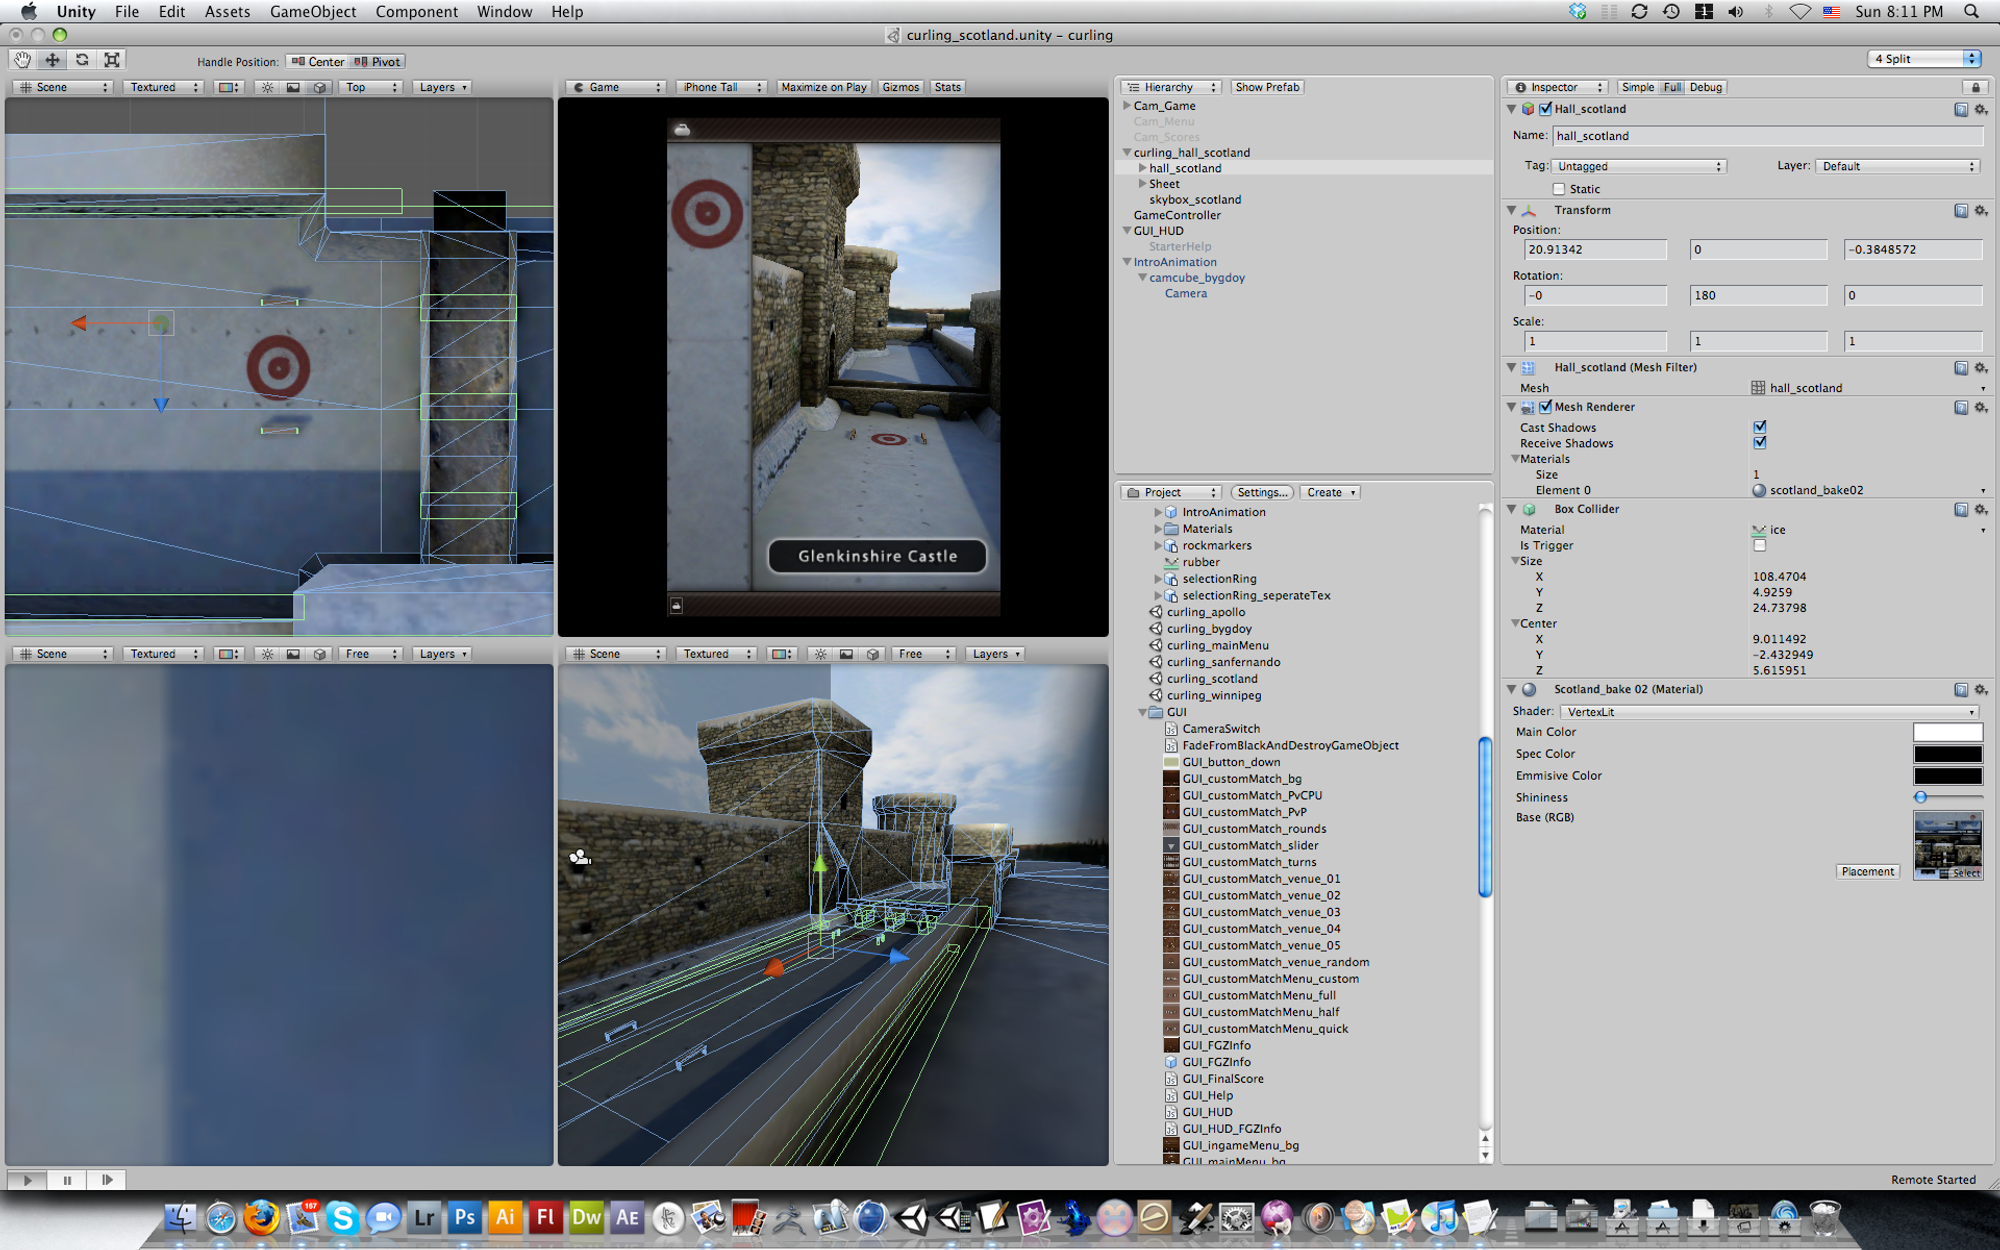Click the Placement button on the texture
Viewport: 2000px width, 1250px height.
coord(1867,872)
